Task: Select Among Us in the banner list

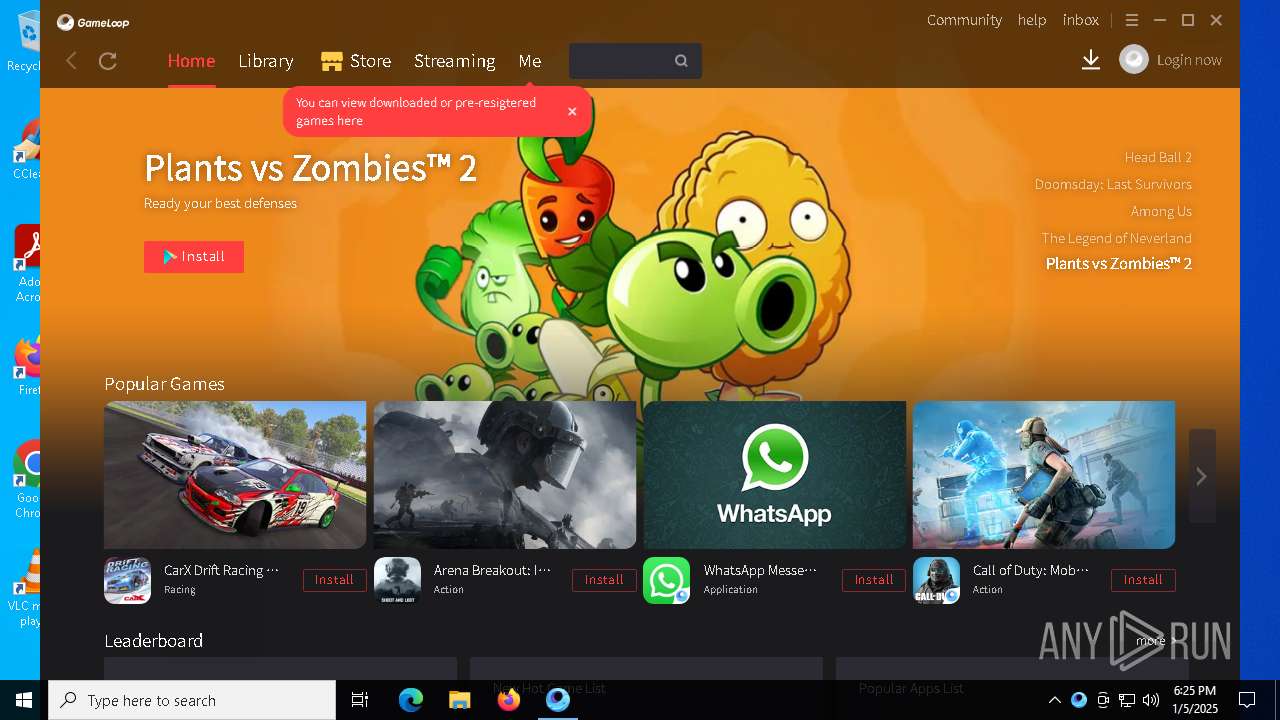Action: point(1161,211)
